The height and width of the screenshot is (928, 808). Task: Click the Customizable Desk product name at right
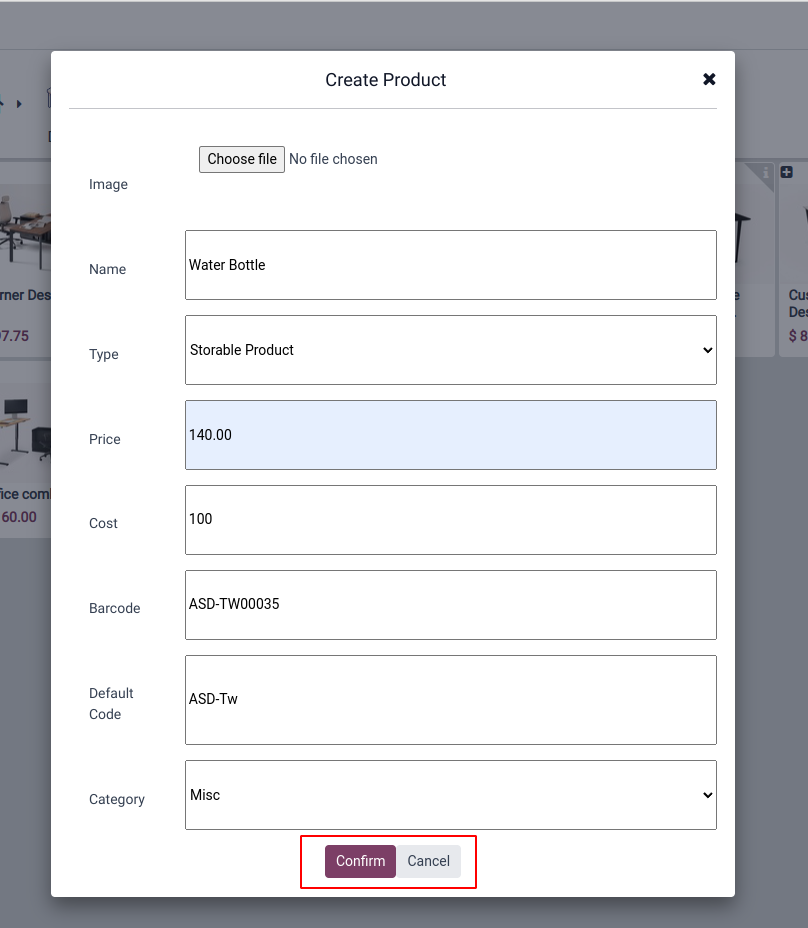click(798, 303)
